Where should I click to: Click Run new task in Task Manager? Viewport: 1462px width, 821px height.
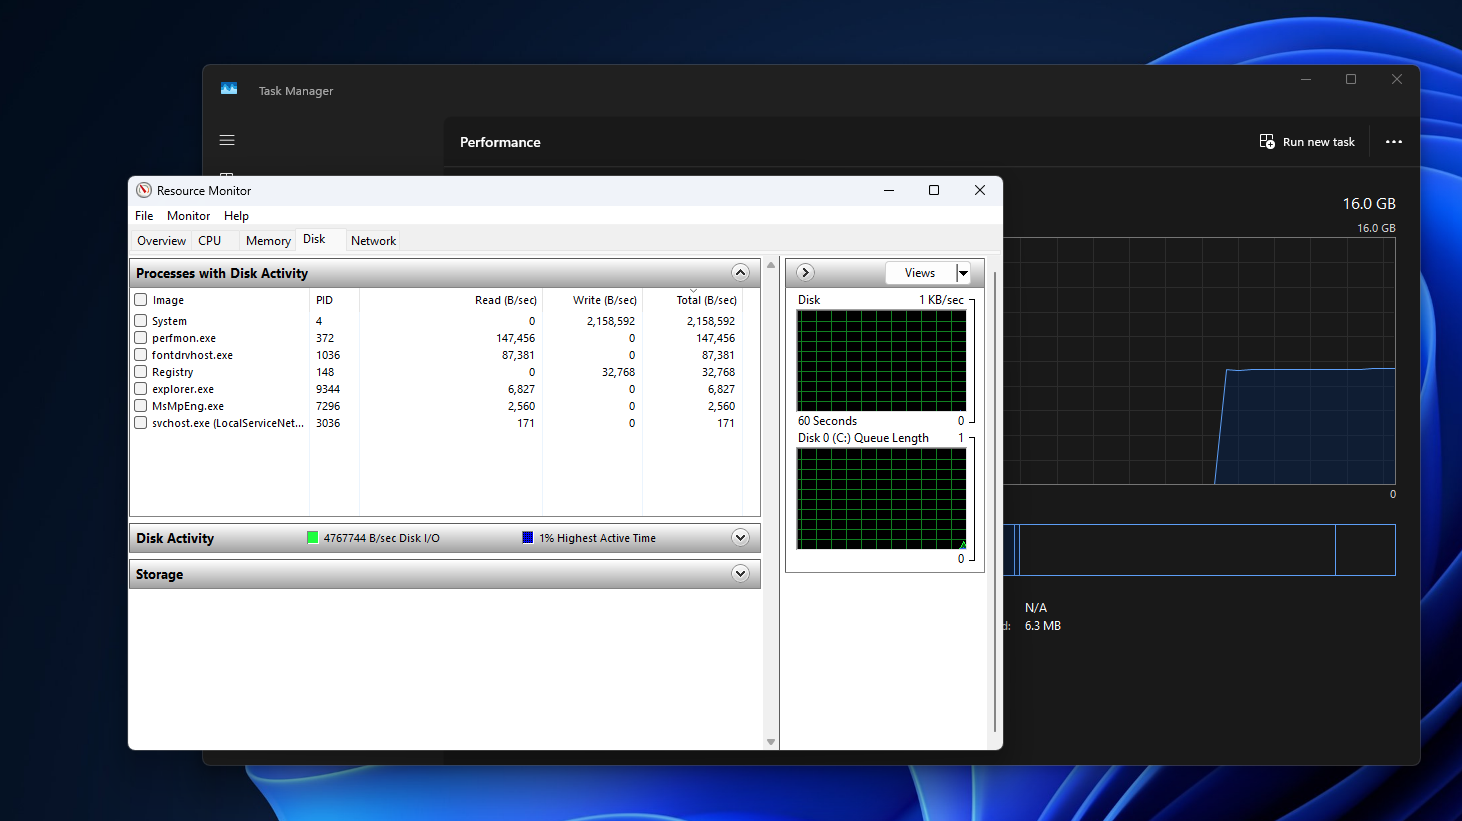click(1307, 142)
